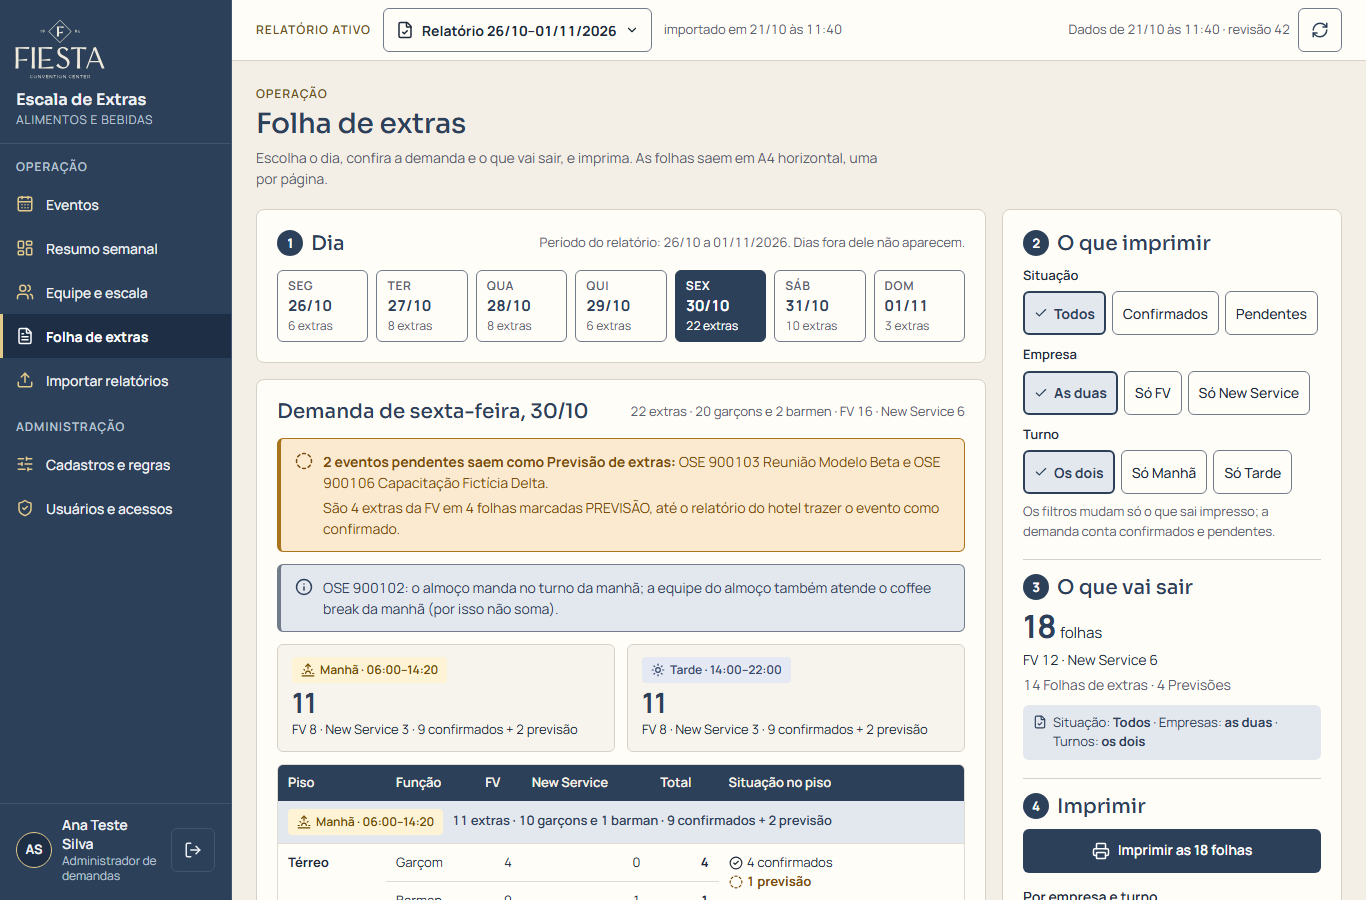Viewport: 1366px width, 900px height.
Task: Click the New Service column header
Action: 570,783
